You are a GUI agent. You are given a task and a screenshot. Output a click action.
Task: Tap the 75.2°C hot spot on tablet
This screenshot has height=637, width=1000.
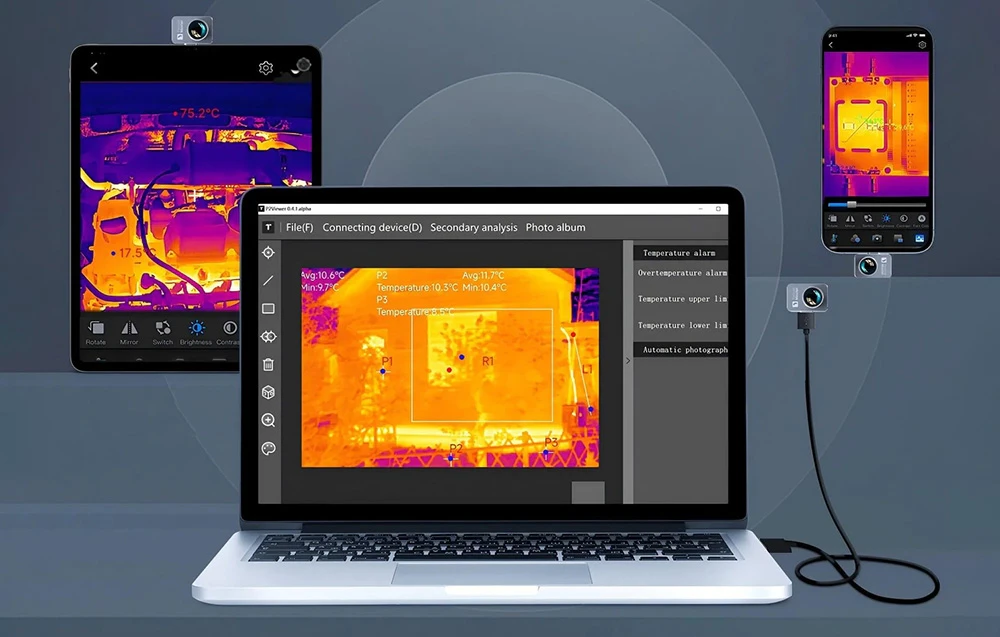click(196, 113)
